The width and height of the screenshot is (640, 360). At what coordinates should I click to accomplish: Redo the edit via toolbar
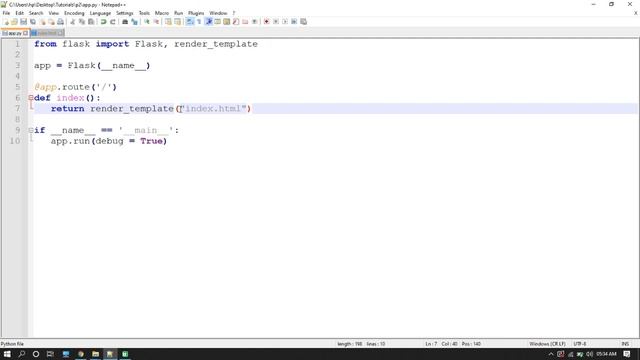click(x=113, y=22)
